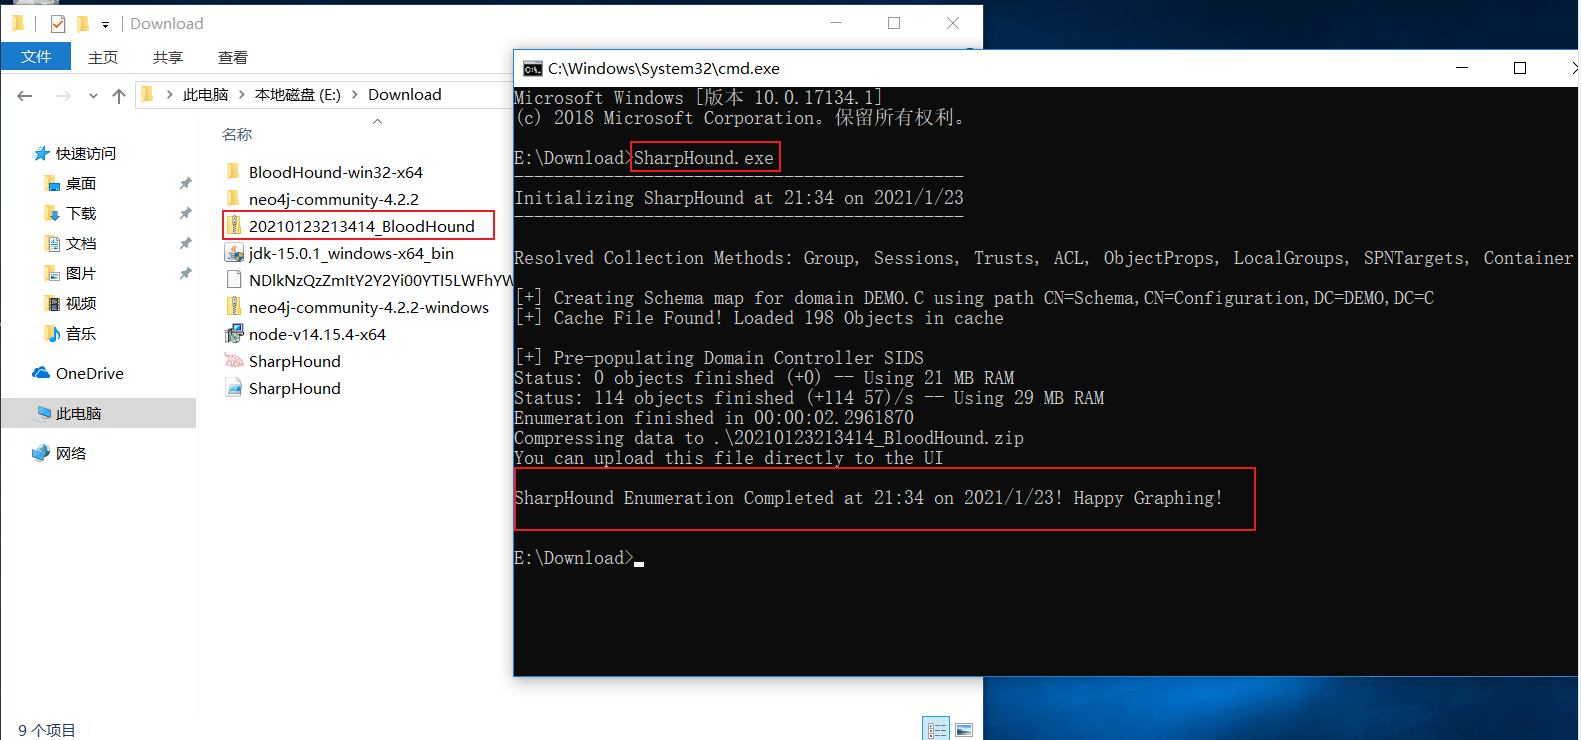Click the 名称 column header to sort
Viewport: 1581px width, 740px height.
click(237, 134)
